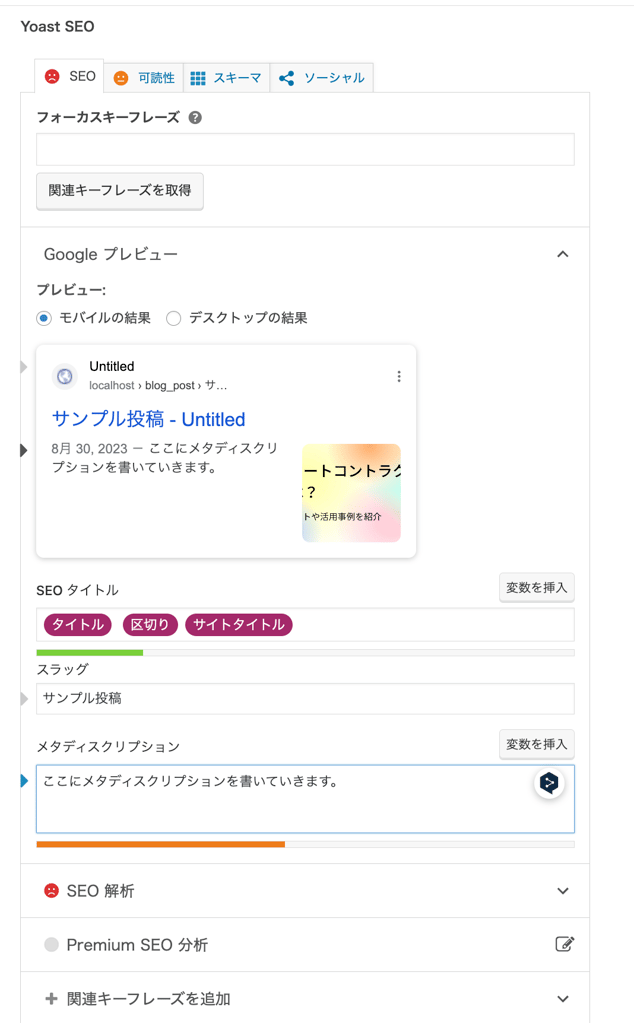The height and width of the screenshot is (1023, 634).
Task: Click the preview thumbnail image
Action: tap(351, 493)
